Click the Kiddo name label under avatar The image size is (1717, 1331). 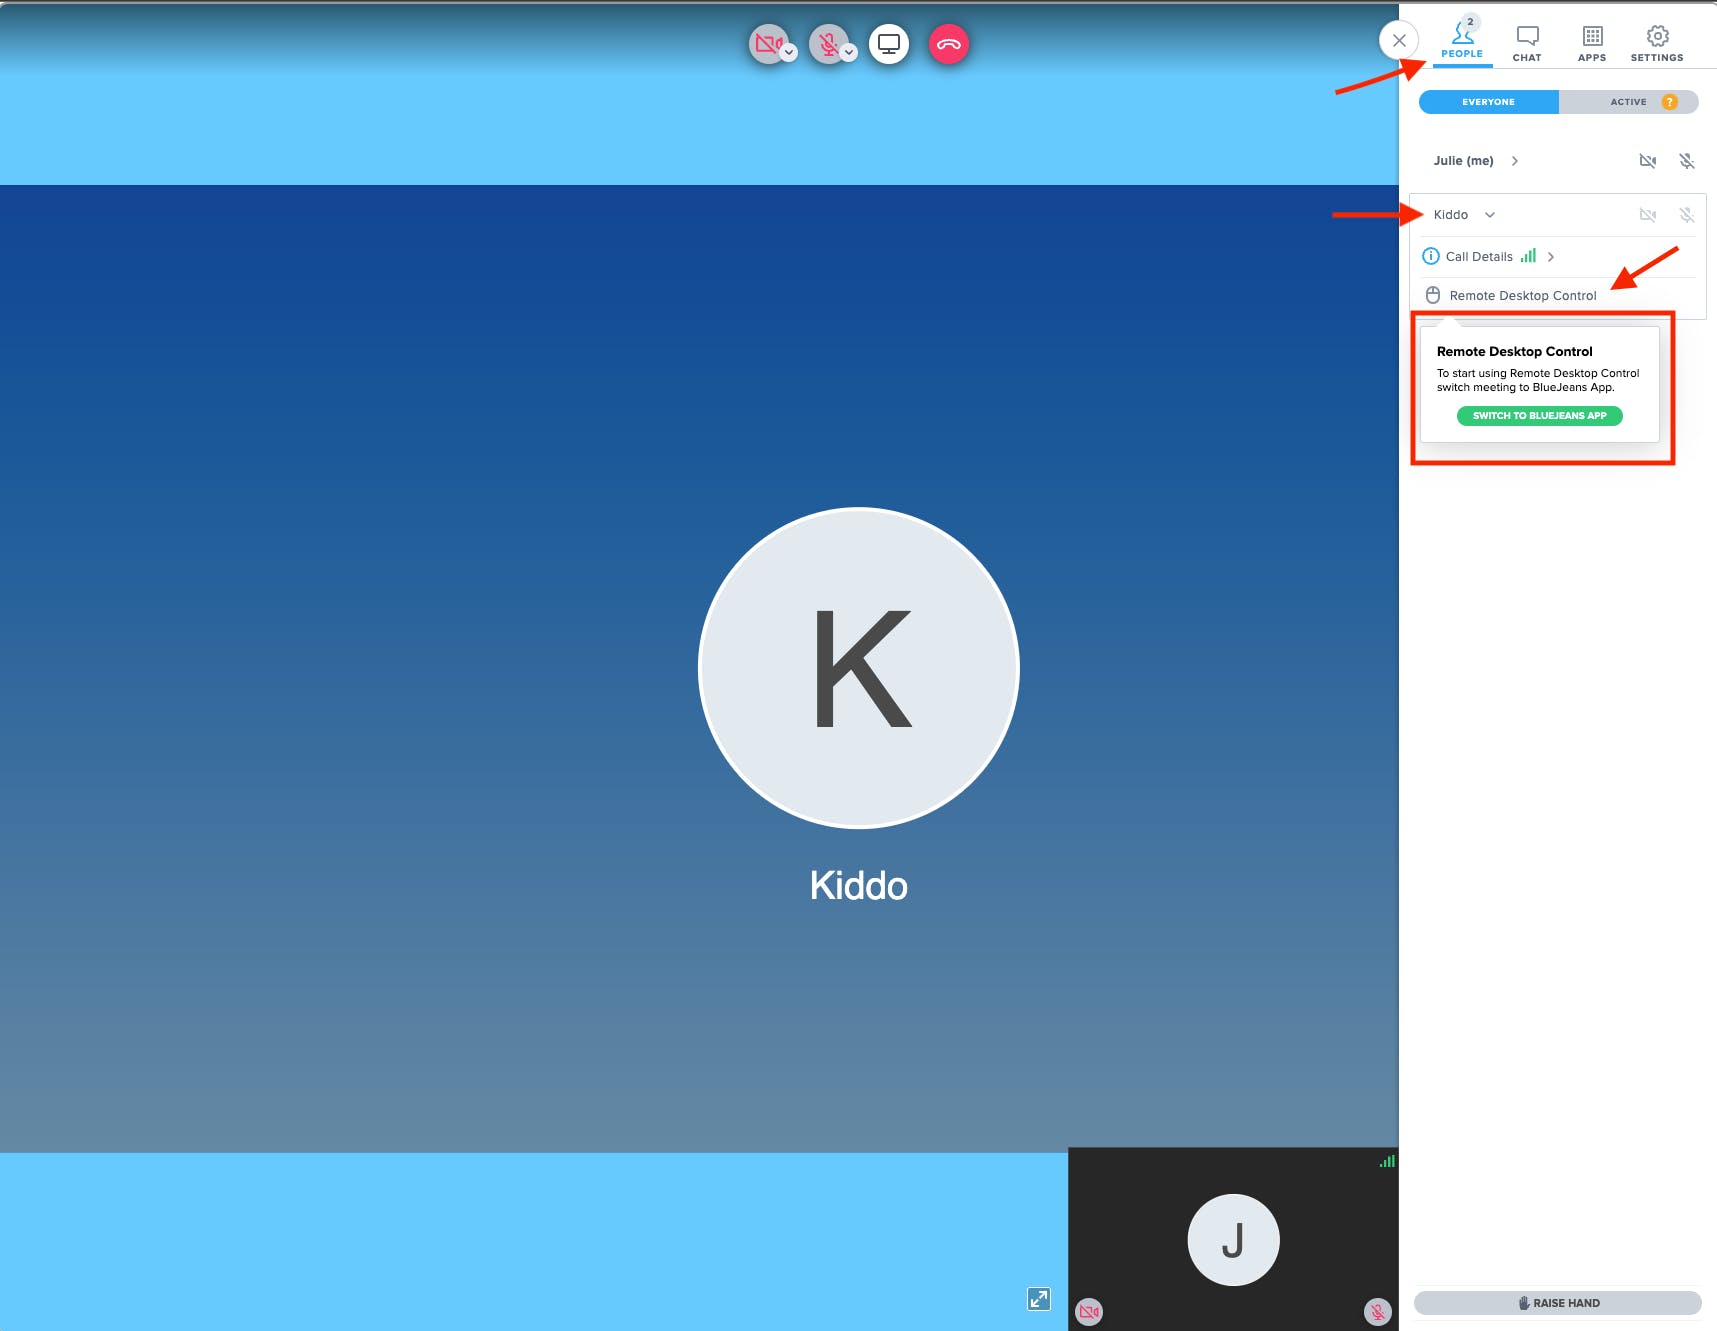(x=859, y=886)
